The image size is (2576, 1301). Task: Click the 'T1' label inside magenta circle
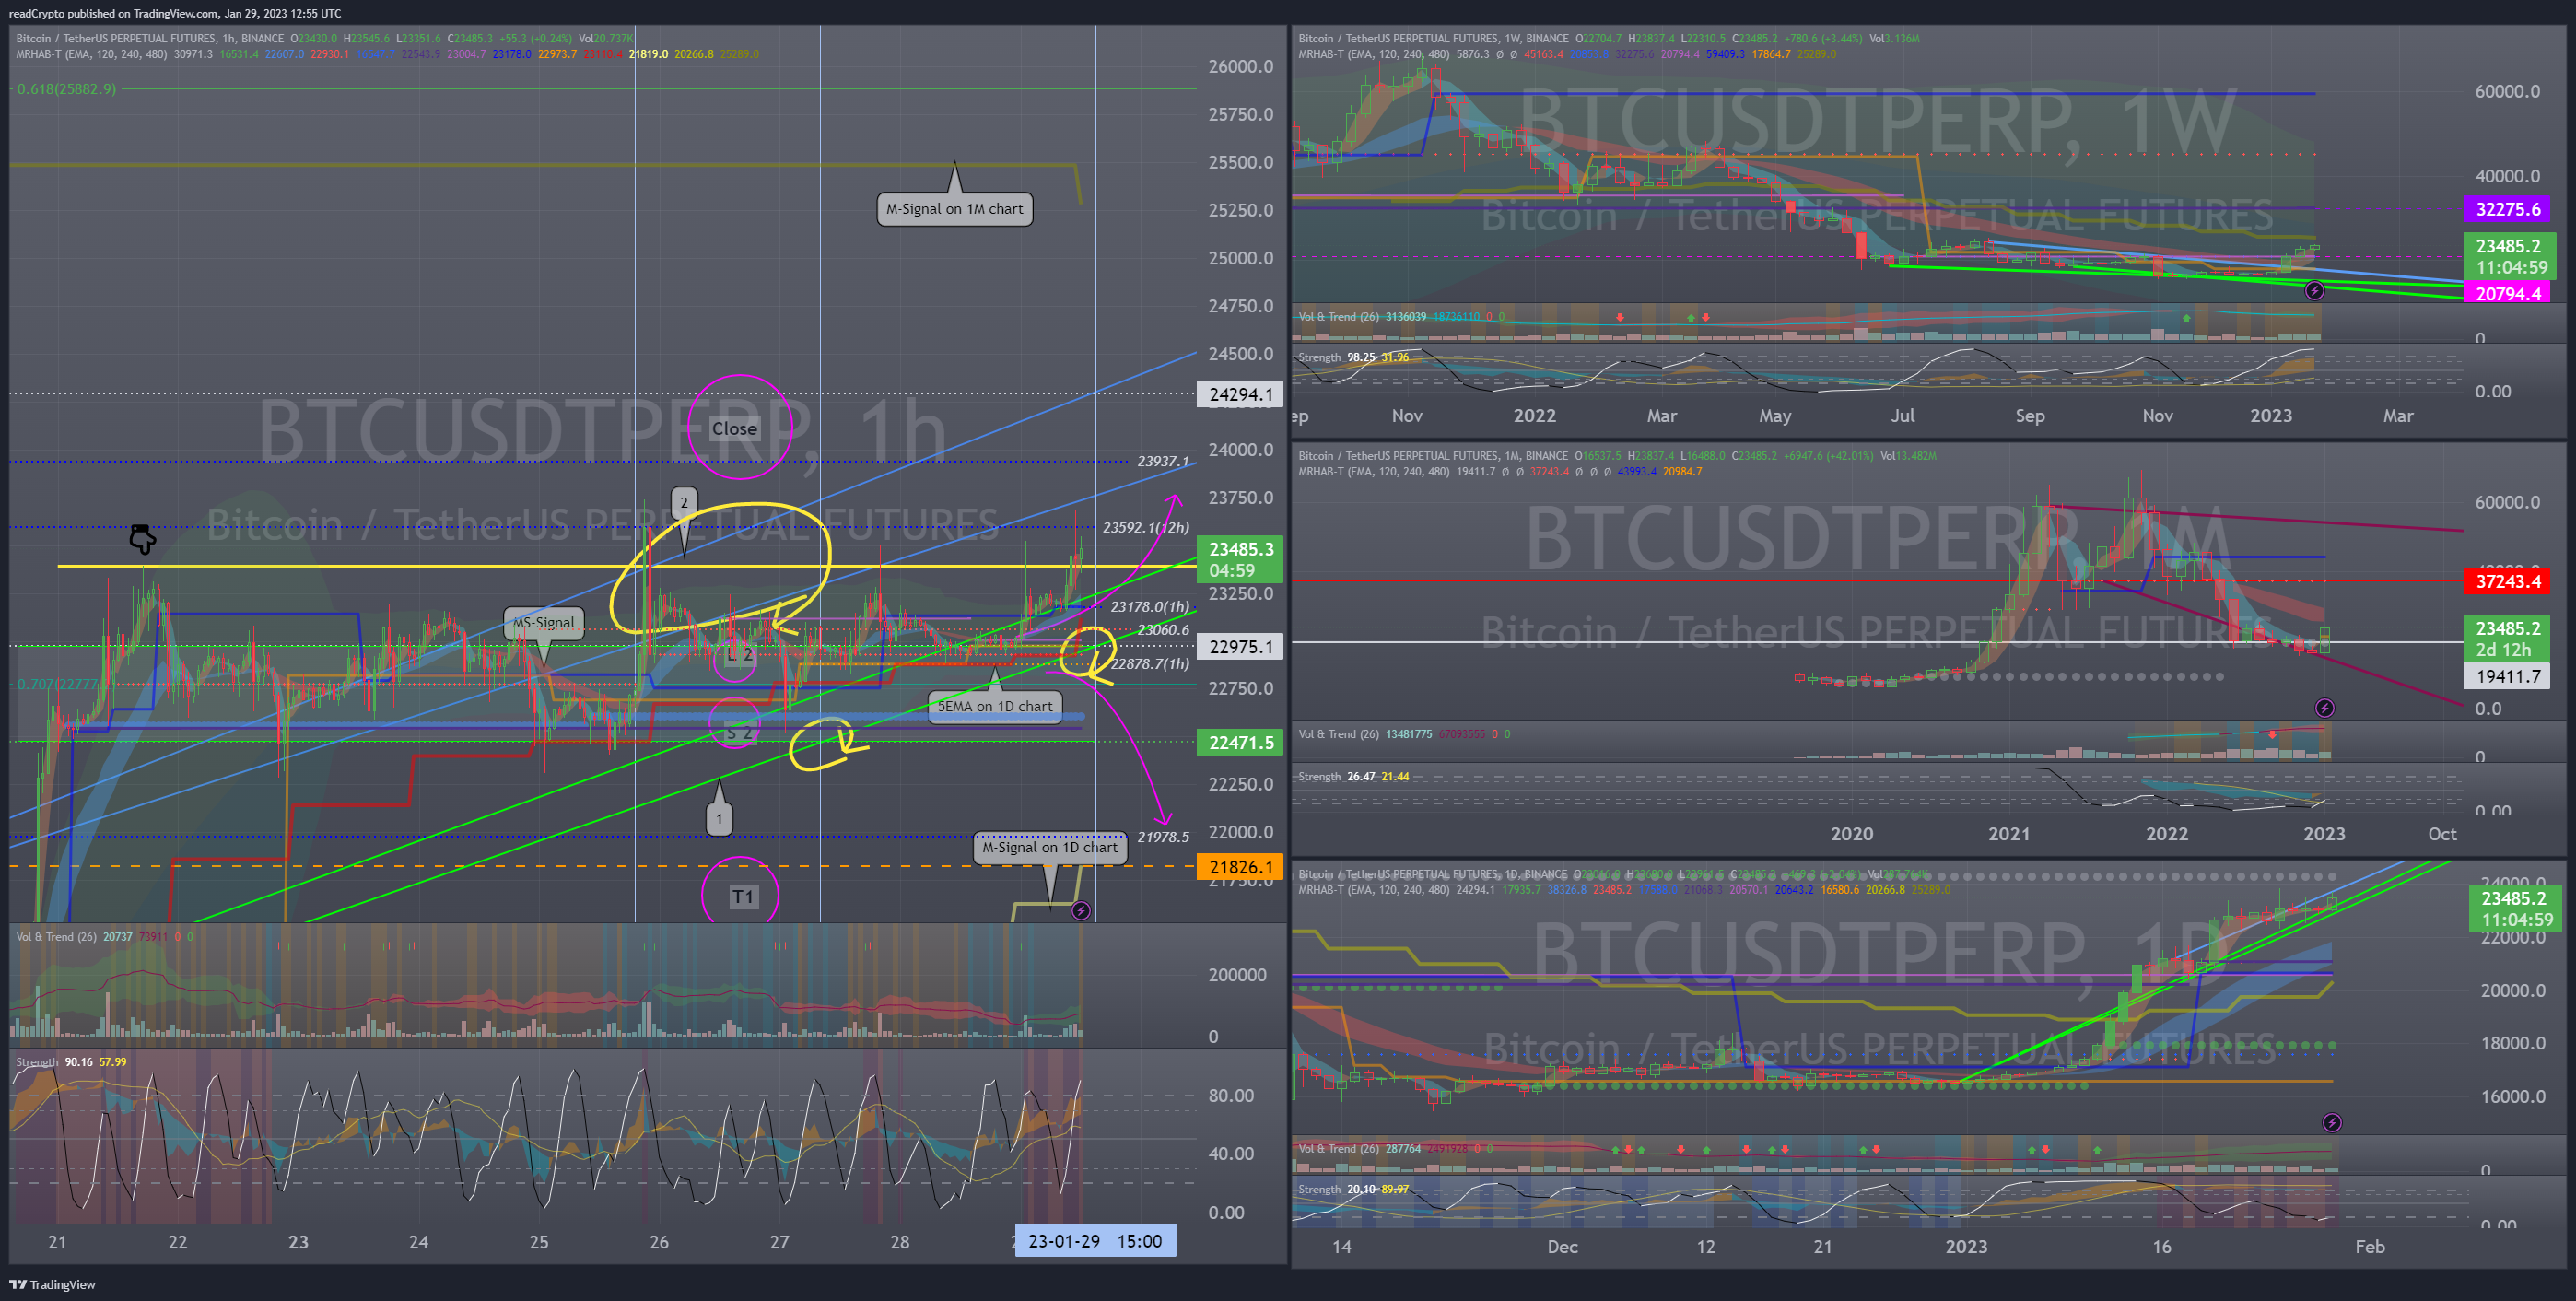(x=742, y=896)
